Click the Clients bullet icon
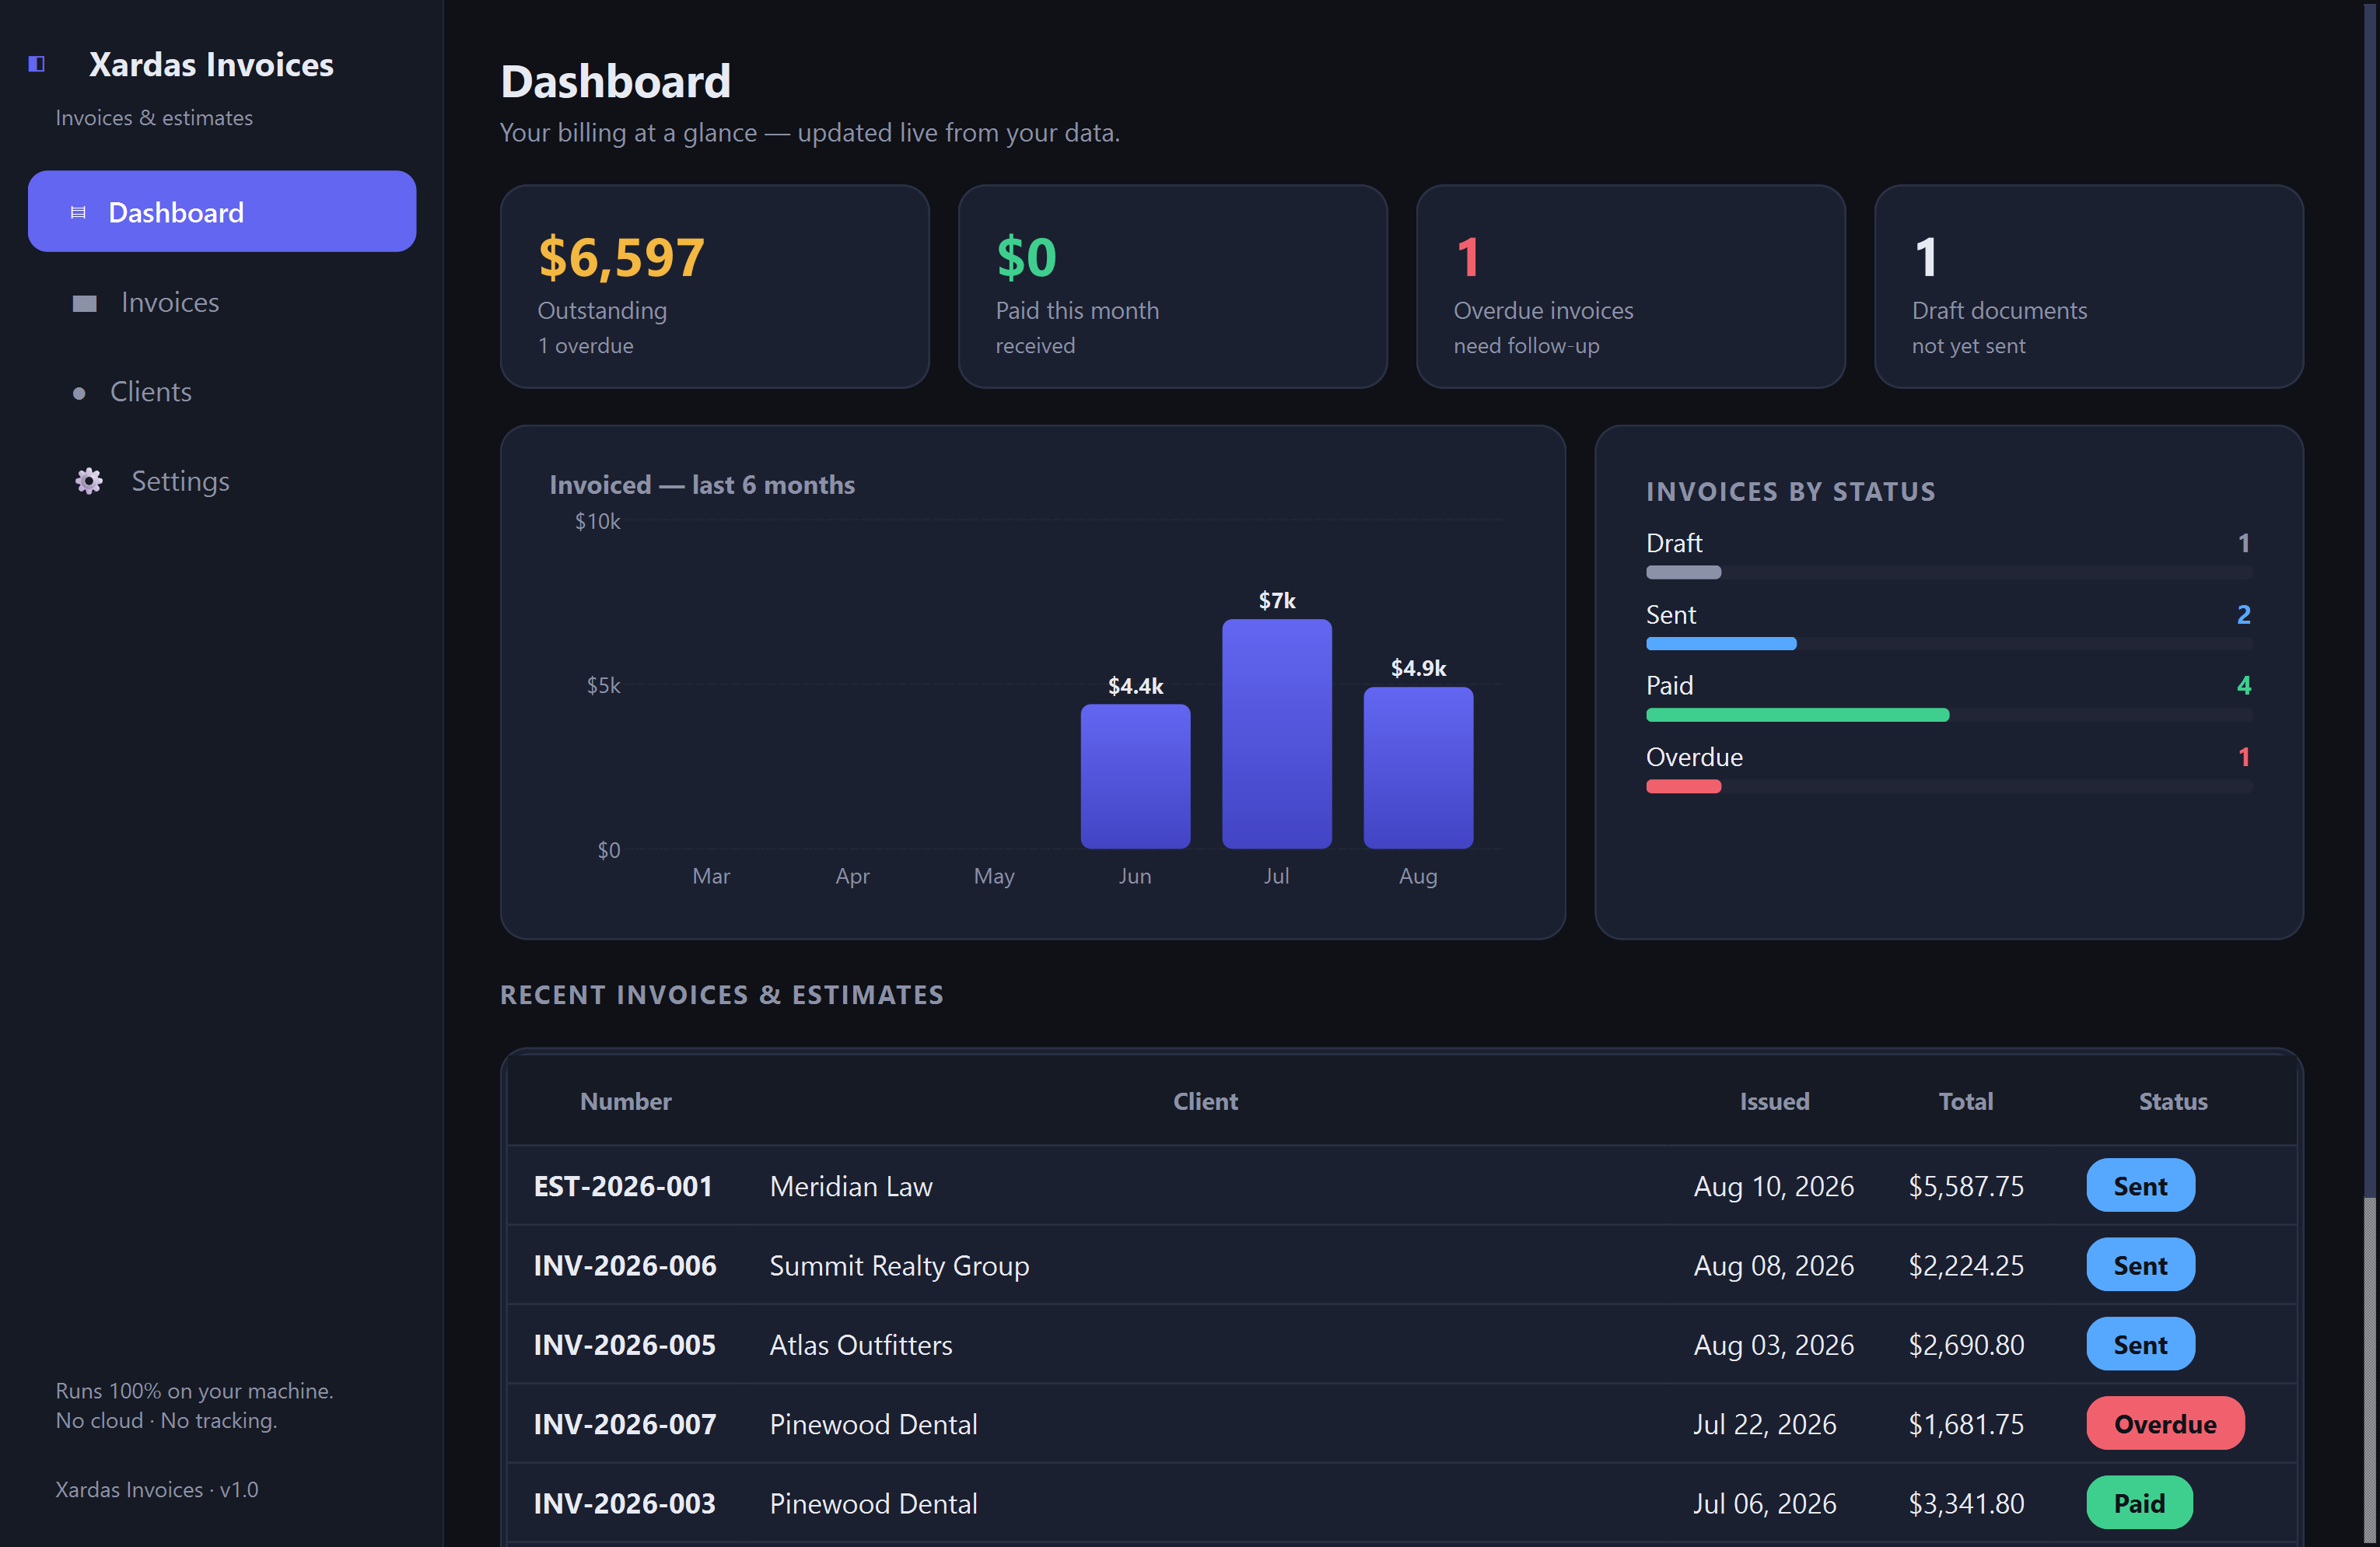Screen dimensions: 2380x1547 point(79,393)
